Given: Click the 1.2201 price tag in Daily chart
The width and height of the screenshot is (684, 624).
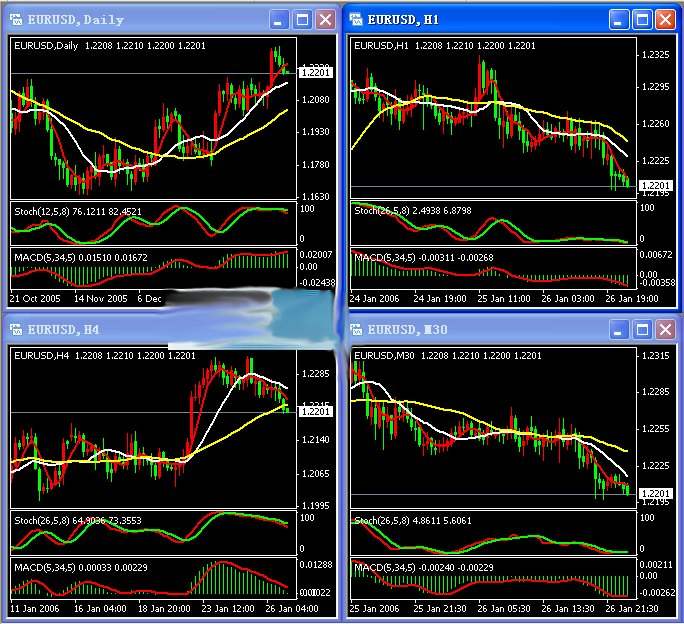Looking at the screenshot, I should [x=315, y=72].
